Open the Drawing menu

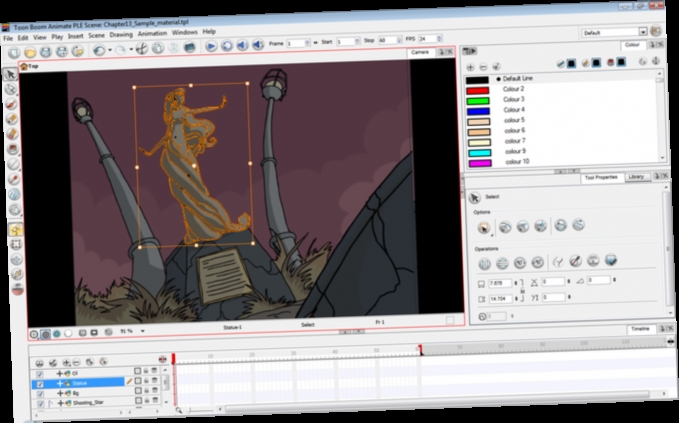coord(121,35)
